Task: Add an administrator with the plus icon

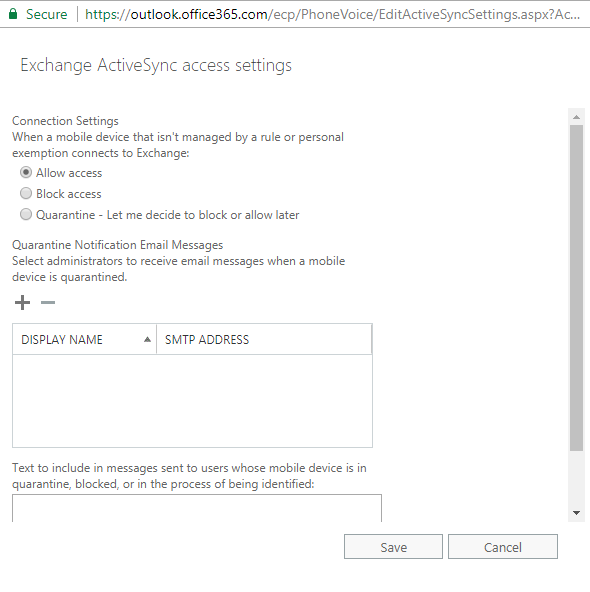Action: point(22,302)
